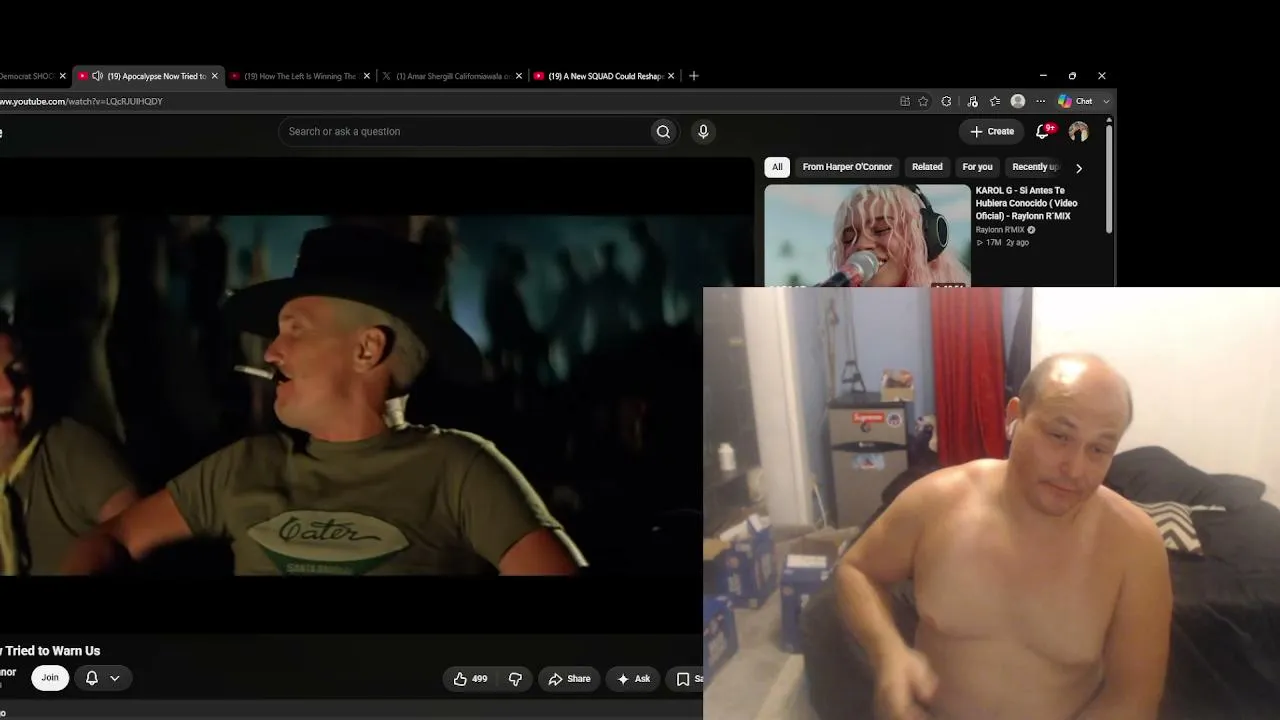Open the split screen icon in address bar
Viewport: 1280px width, 720px height.
[905, 101]
